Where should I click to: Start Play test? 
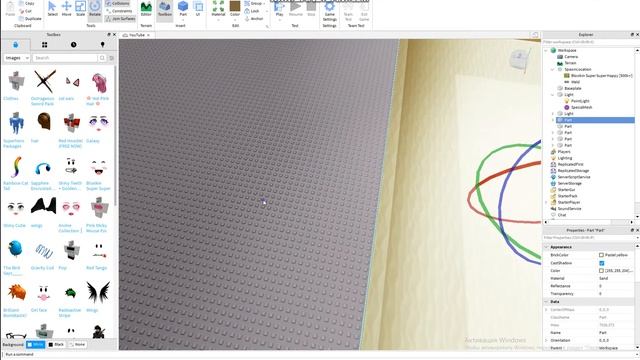pos(279,9)
